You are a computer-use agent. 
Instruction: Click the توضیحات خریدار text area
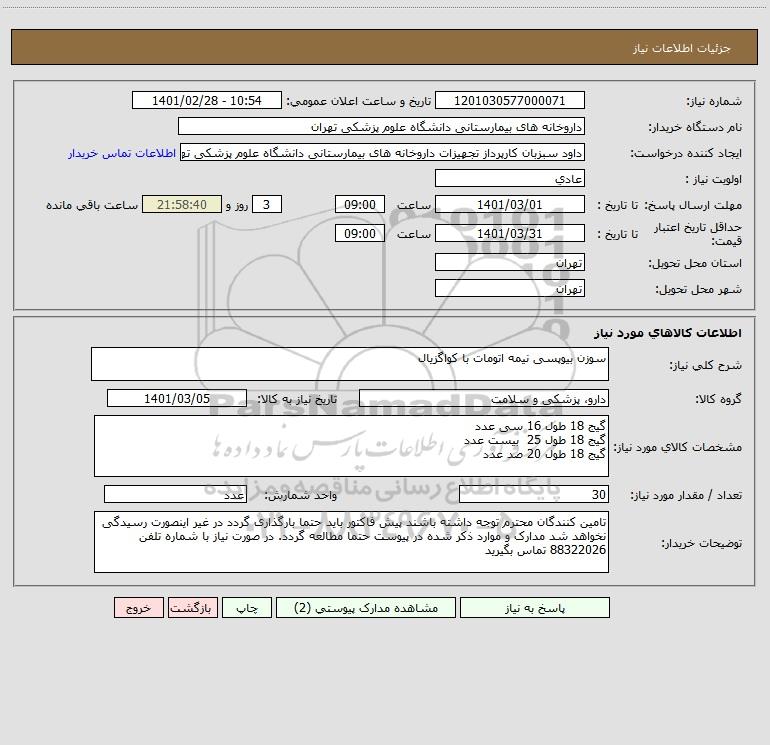[x=351, y=542]
